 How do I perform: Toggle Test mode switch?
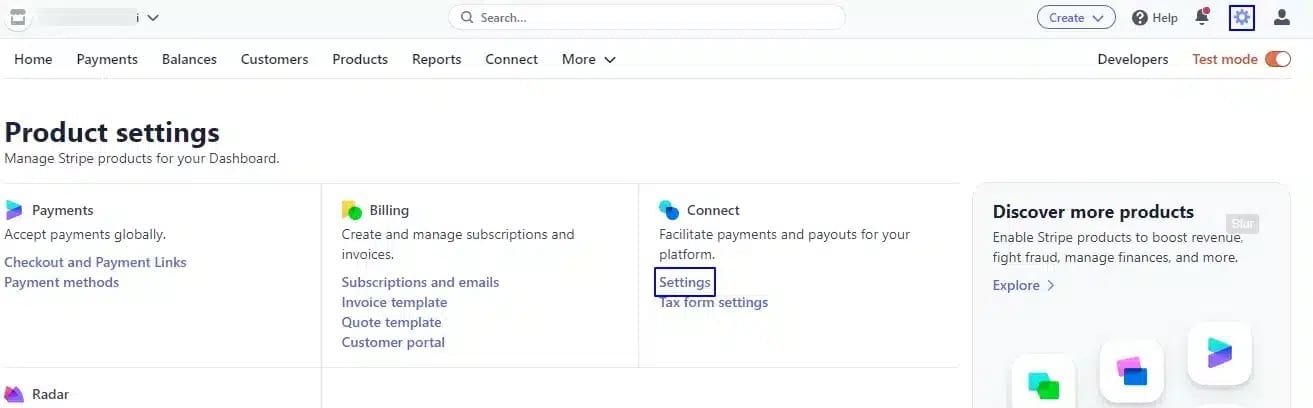[x=1278, y=59]
